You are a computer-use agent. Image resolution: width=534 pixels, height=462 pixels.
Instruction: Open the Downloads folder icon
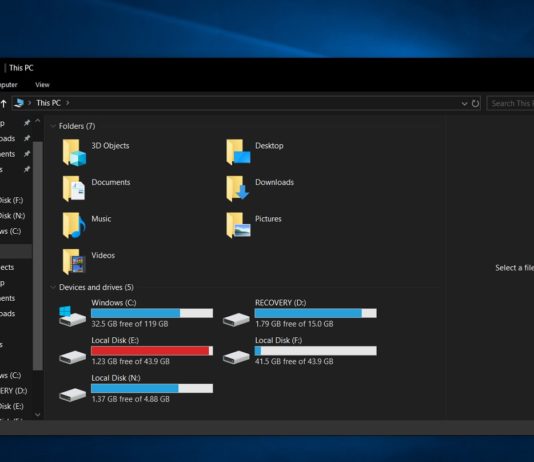point(238,189)
